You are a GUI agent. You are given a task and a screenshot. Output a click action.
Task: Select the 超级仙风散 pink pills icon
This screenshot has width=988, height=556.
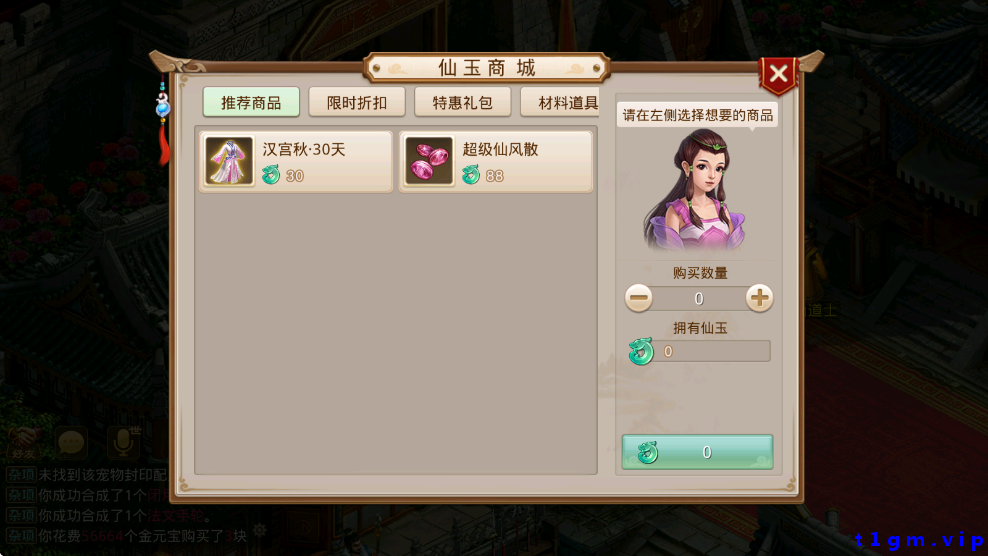[x=429, y=161]
